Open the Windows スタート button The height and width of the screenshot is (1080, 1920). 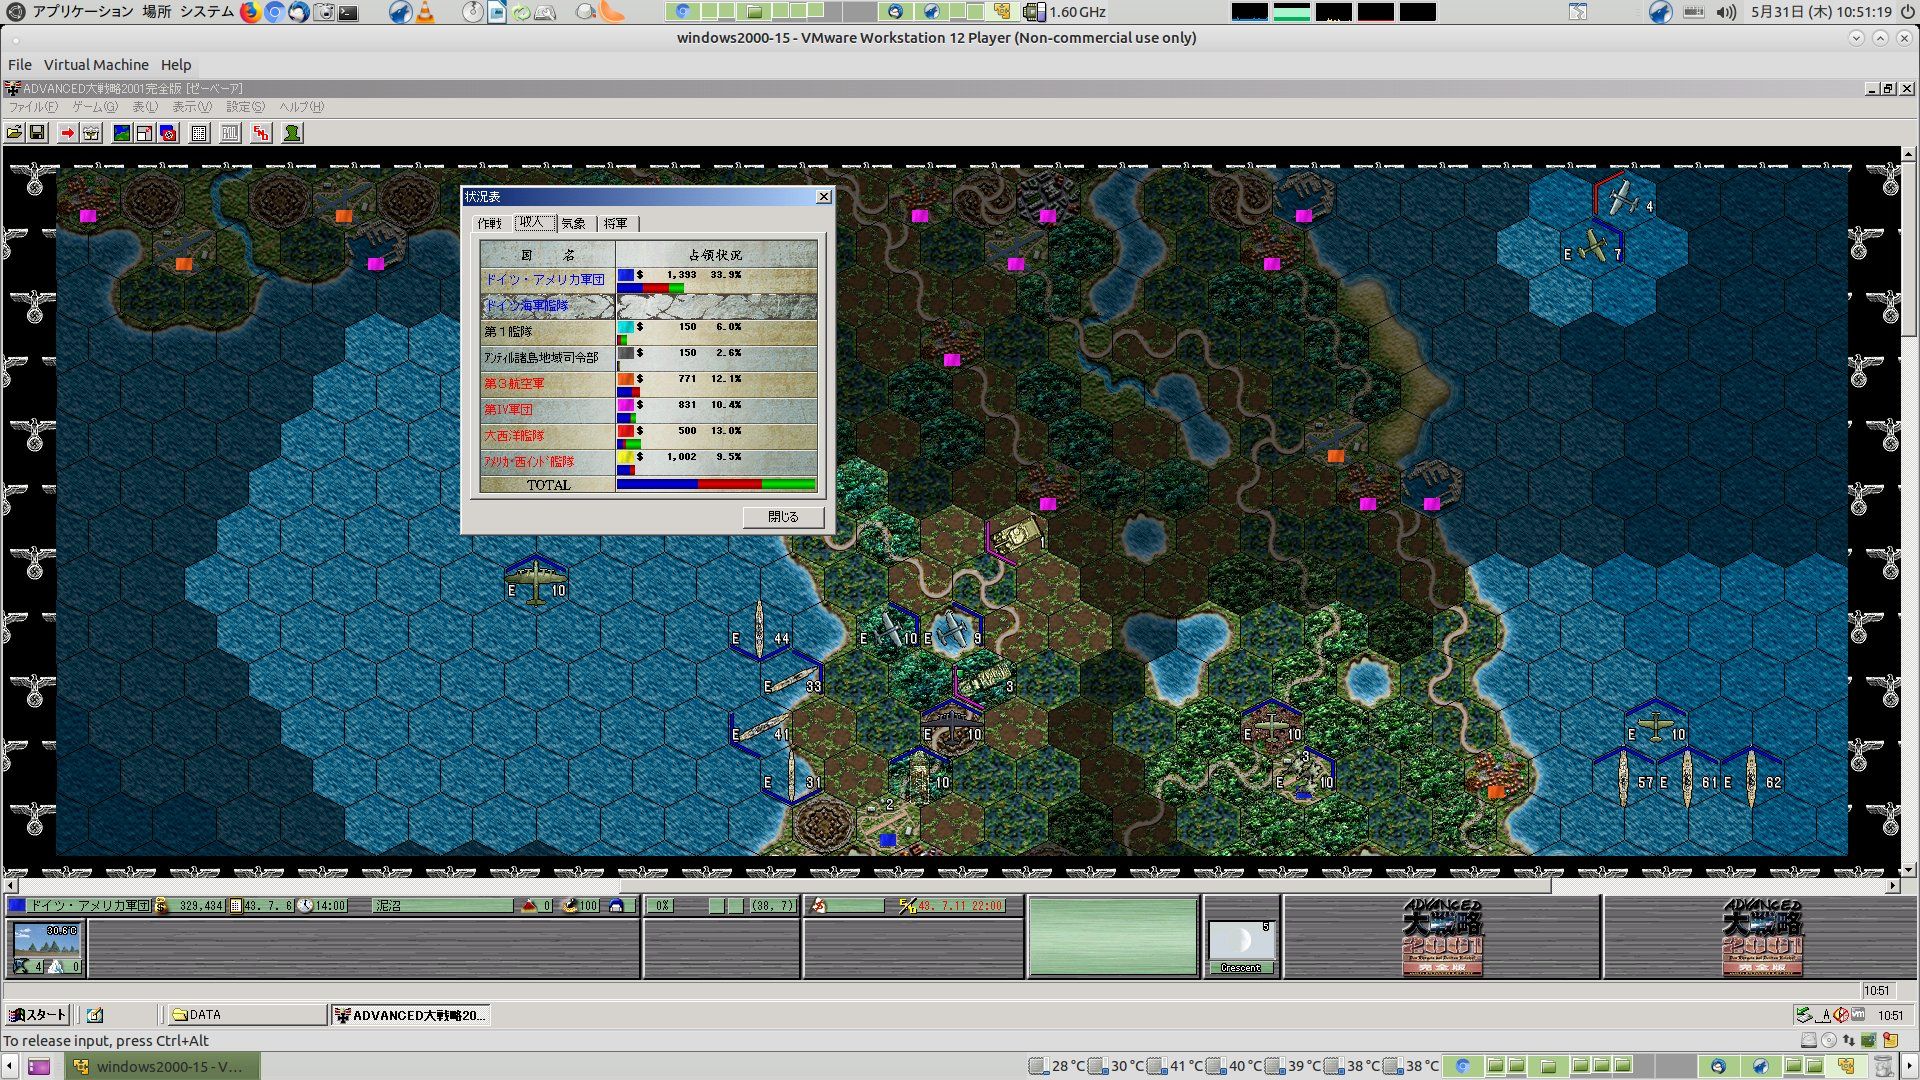38,1015
